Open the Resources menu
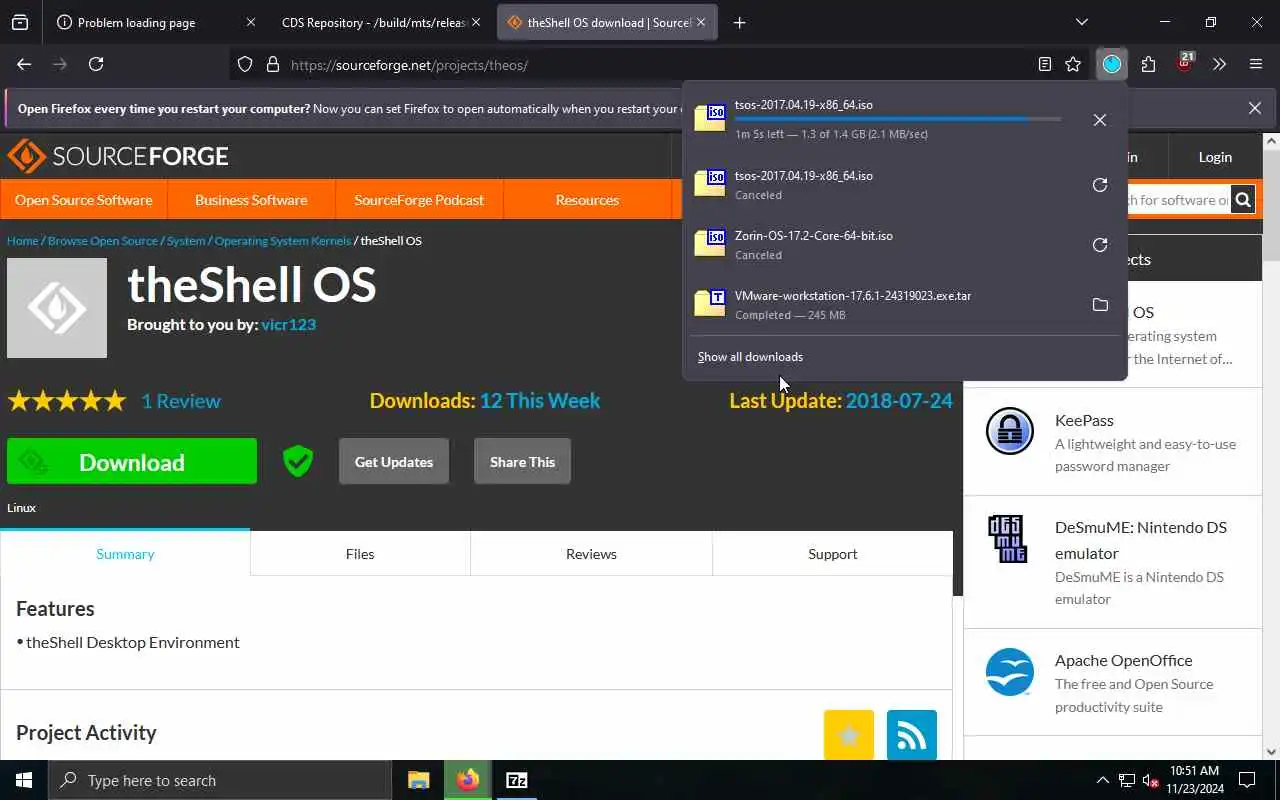This screenshot has height=800, width=1280. point(587,200)
